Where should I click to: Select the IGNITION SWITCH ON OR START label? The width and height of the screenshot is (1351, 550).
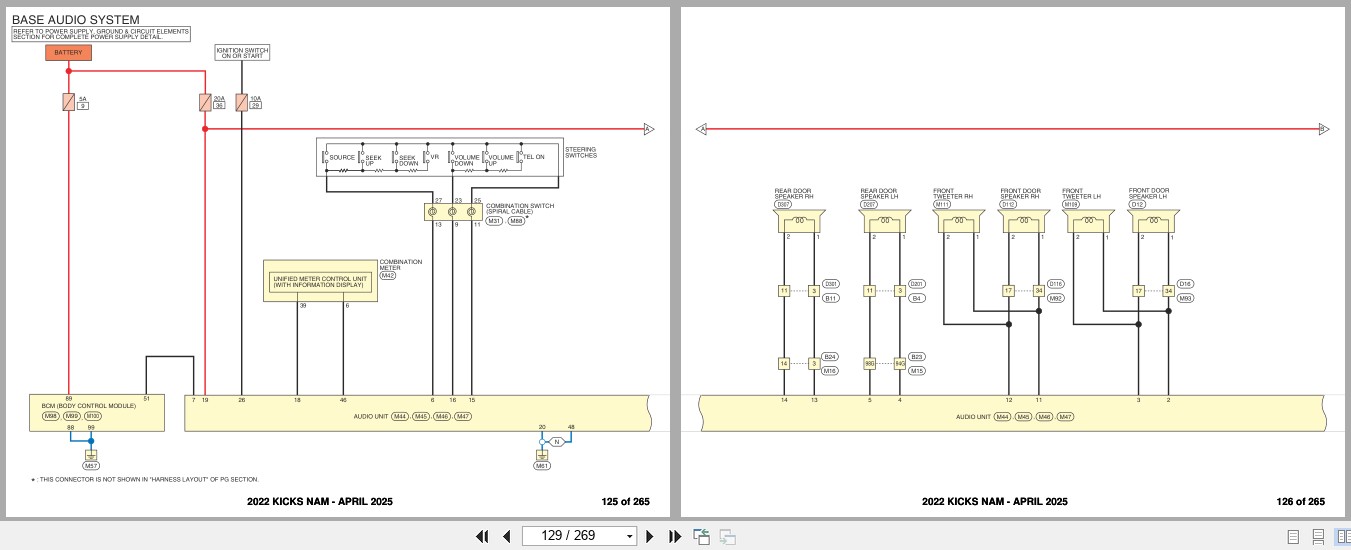point(242,52)
